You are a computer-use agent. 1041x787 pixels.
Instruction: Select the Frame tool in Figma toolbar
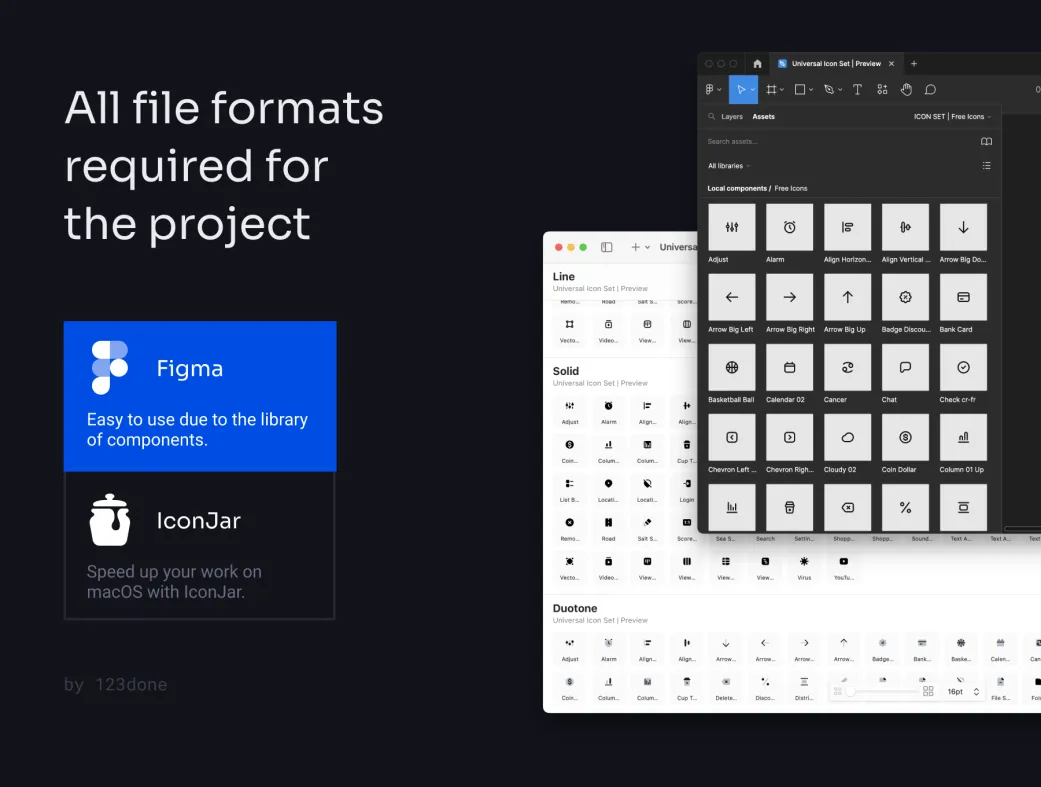coord(771,90)
